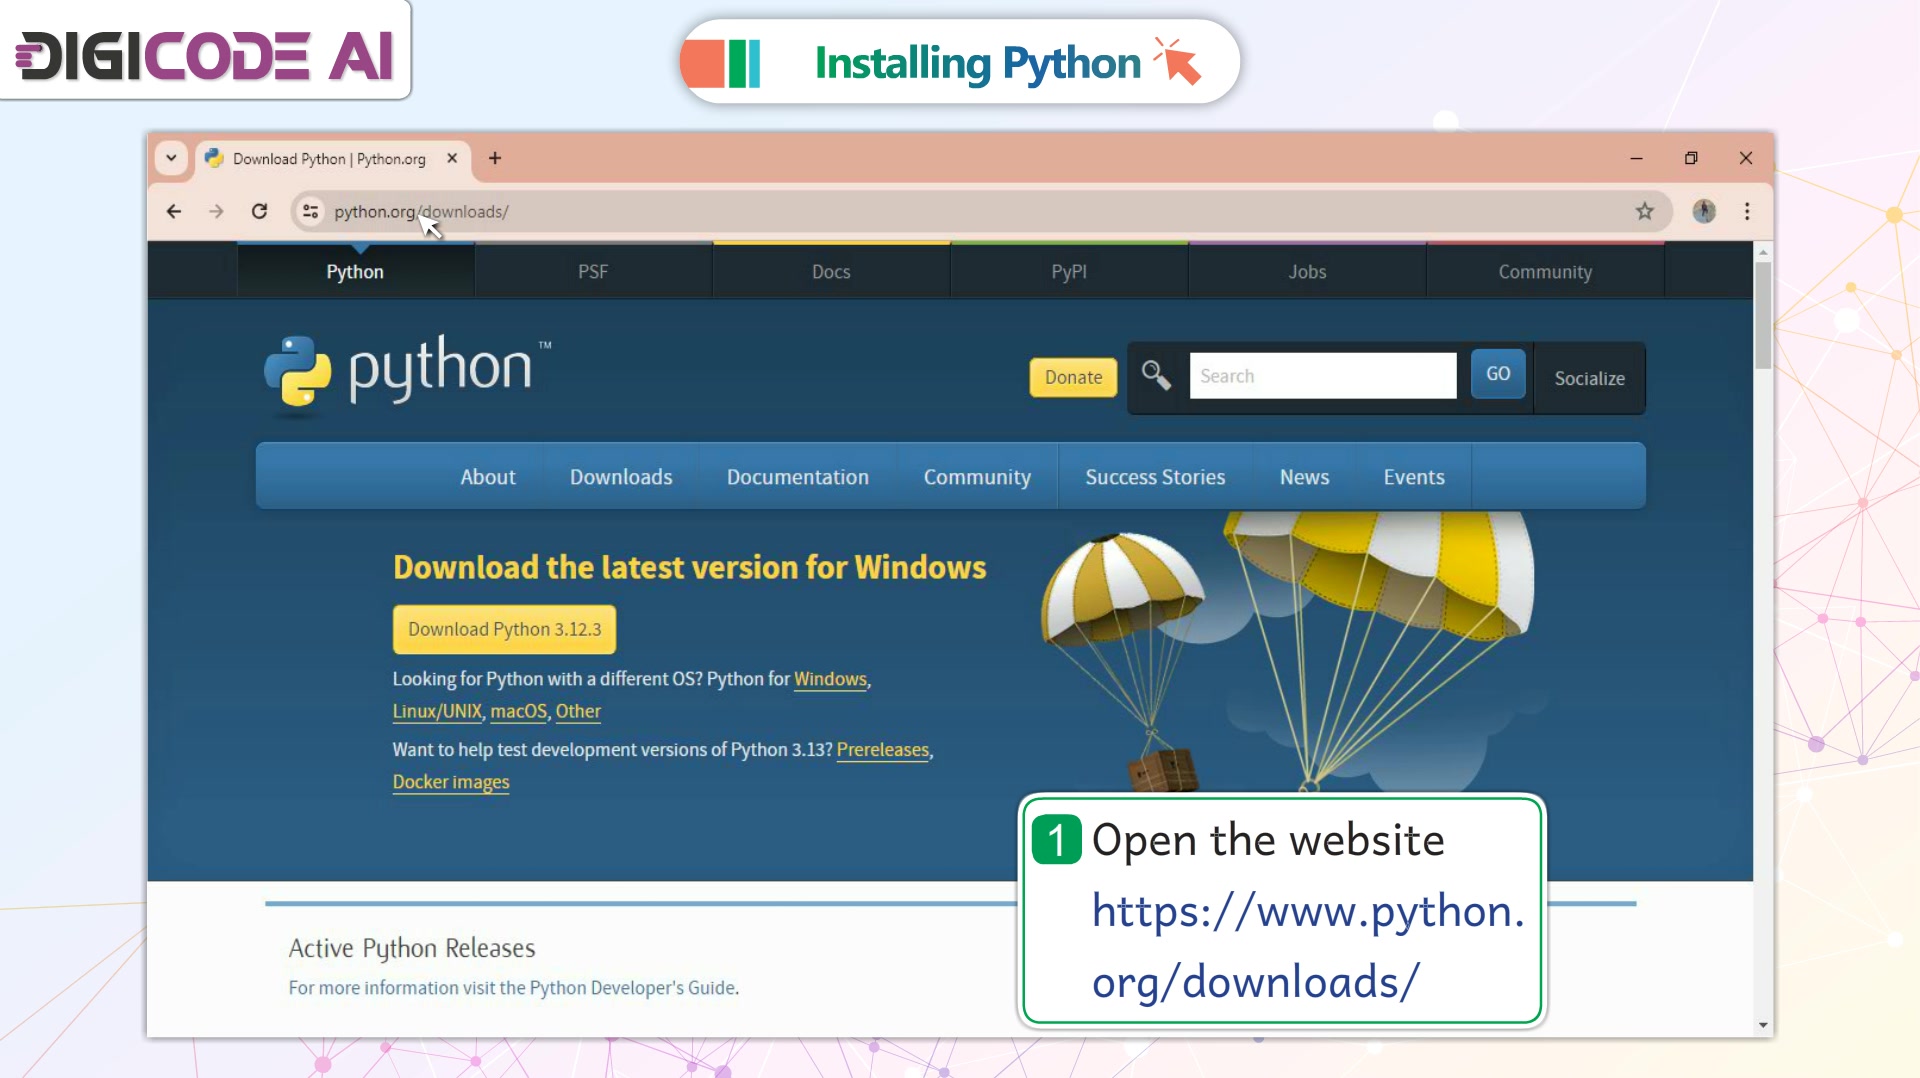
Task: Follow the Linux/UNIX link
Action: pyautogui.click(x=437, y=711)
